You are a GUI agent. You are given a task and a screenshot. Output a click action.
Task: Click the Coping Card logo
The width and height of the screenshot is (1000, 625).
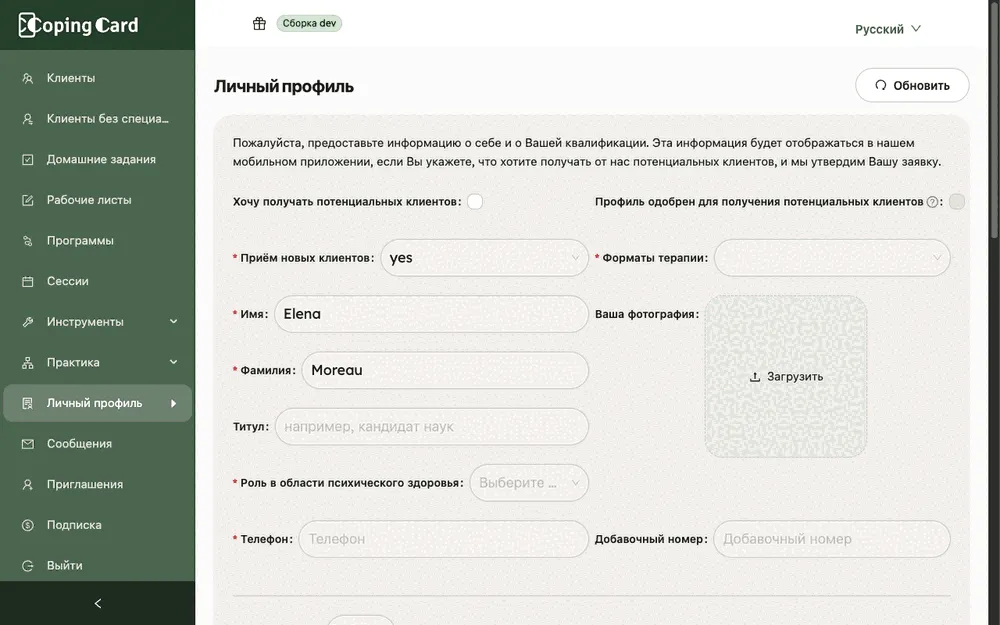[78, 25]
